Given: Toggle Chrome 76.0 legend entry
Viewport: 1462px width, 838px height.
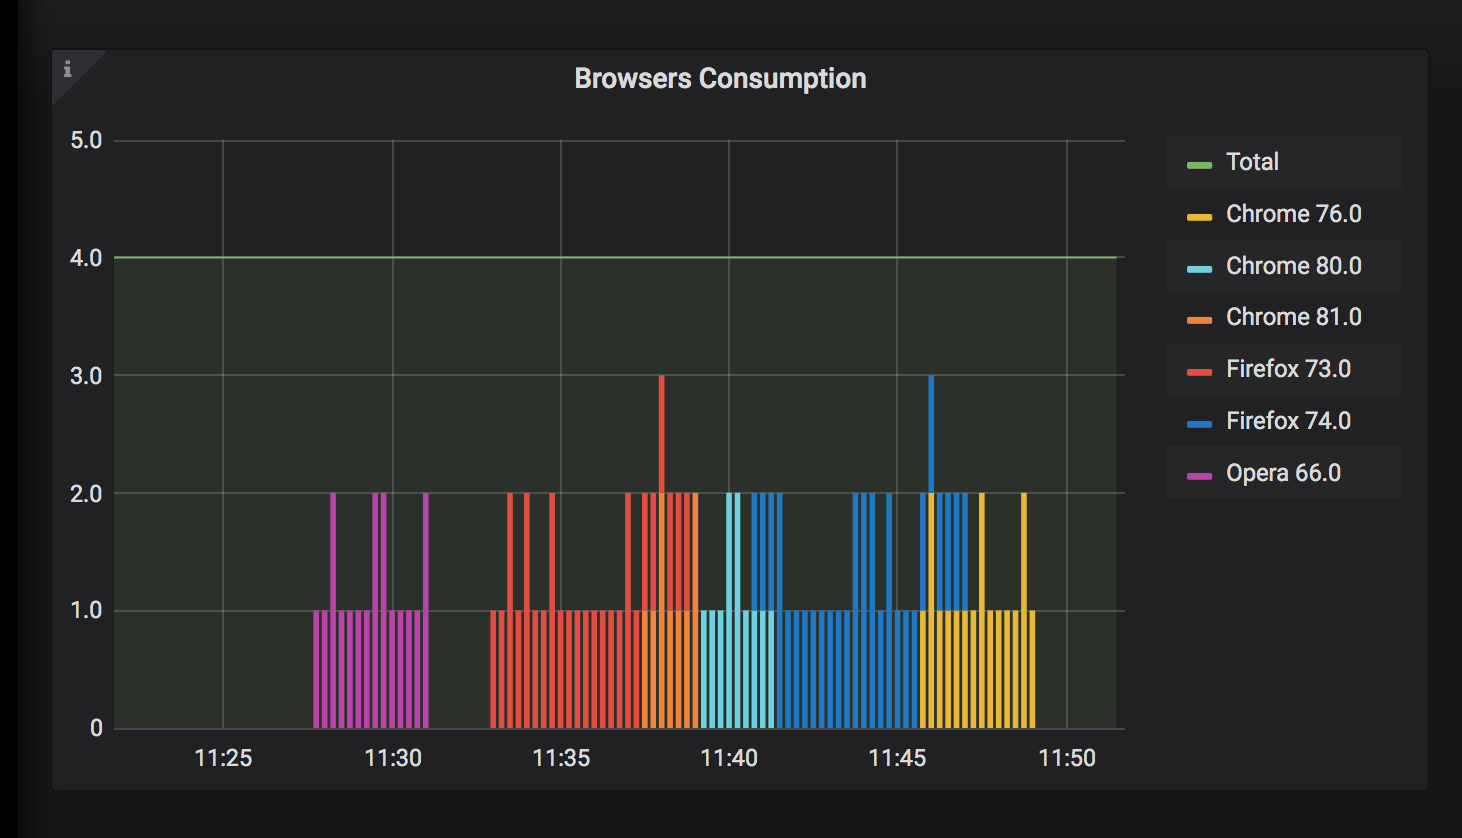Looking at the screenshot, I should click(x=1293, y=214).
